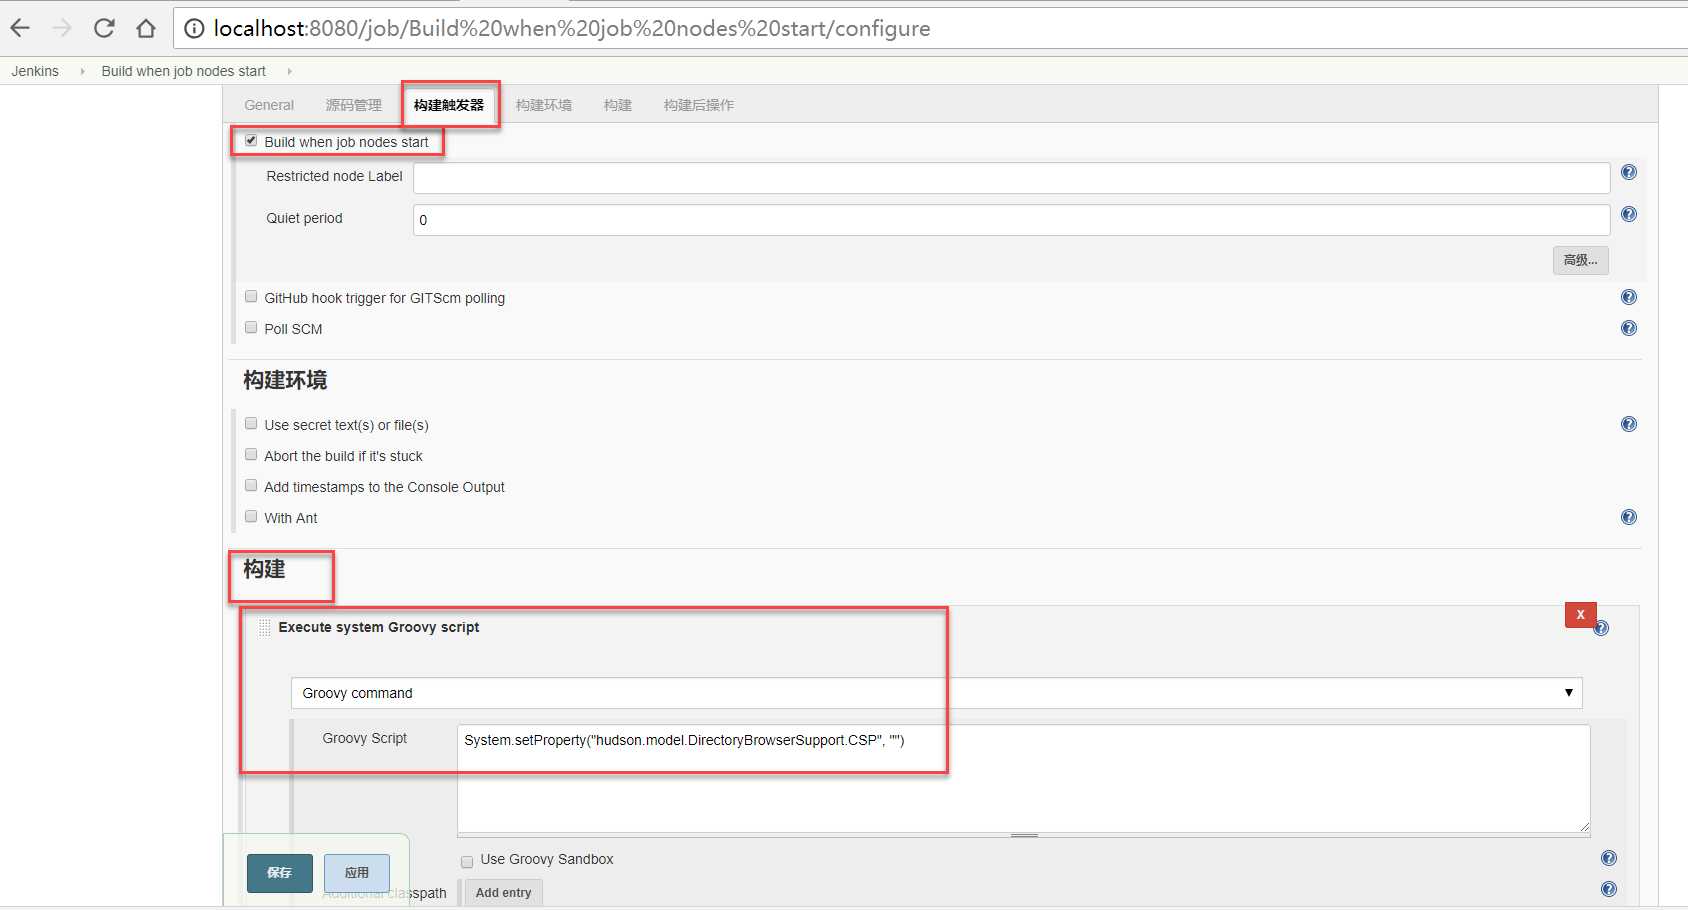
Task: Open help for GitHub hook trigger
Action: coord(1629,297)
